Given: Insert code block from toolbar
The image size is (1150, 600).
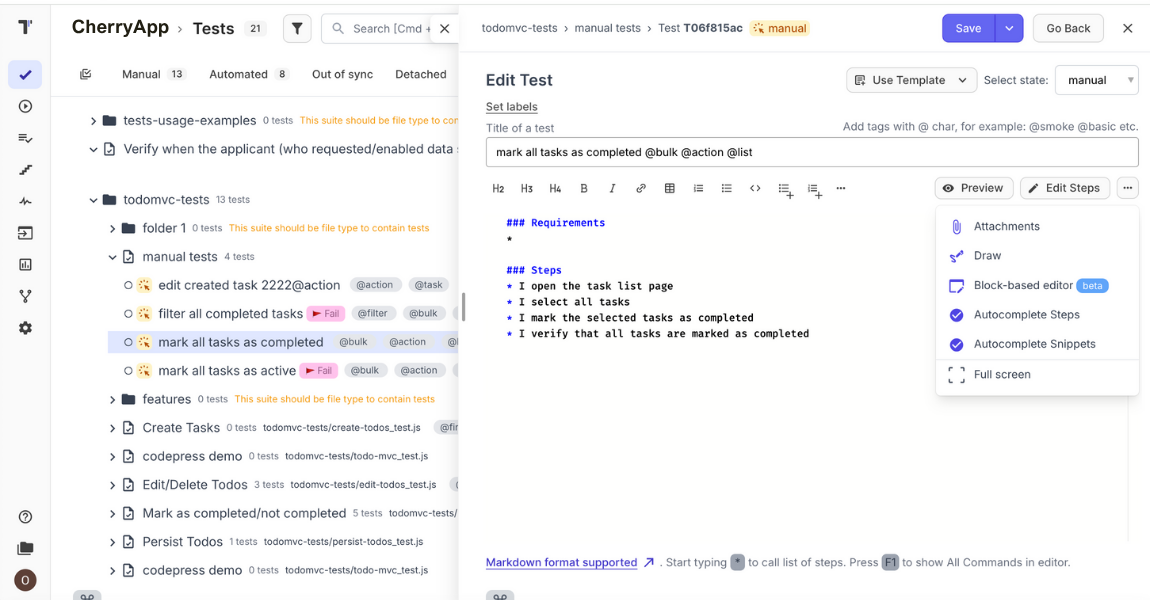Looking at the screenshot, I should click(755, 188).
